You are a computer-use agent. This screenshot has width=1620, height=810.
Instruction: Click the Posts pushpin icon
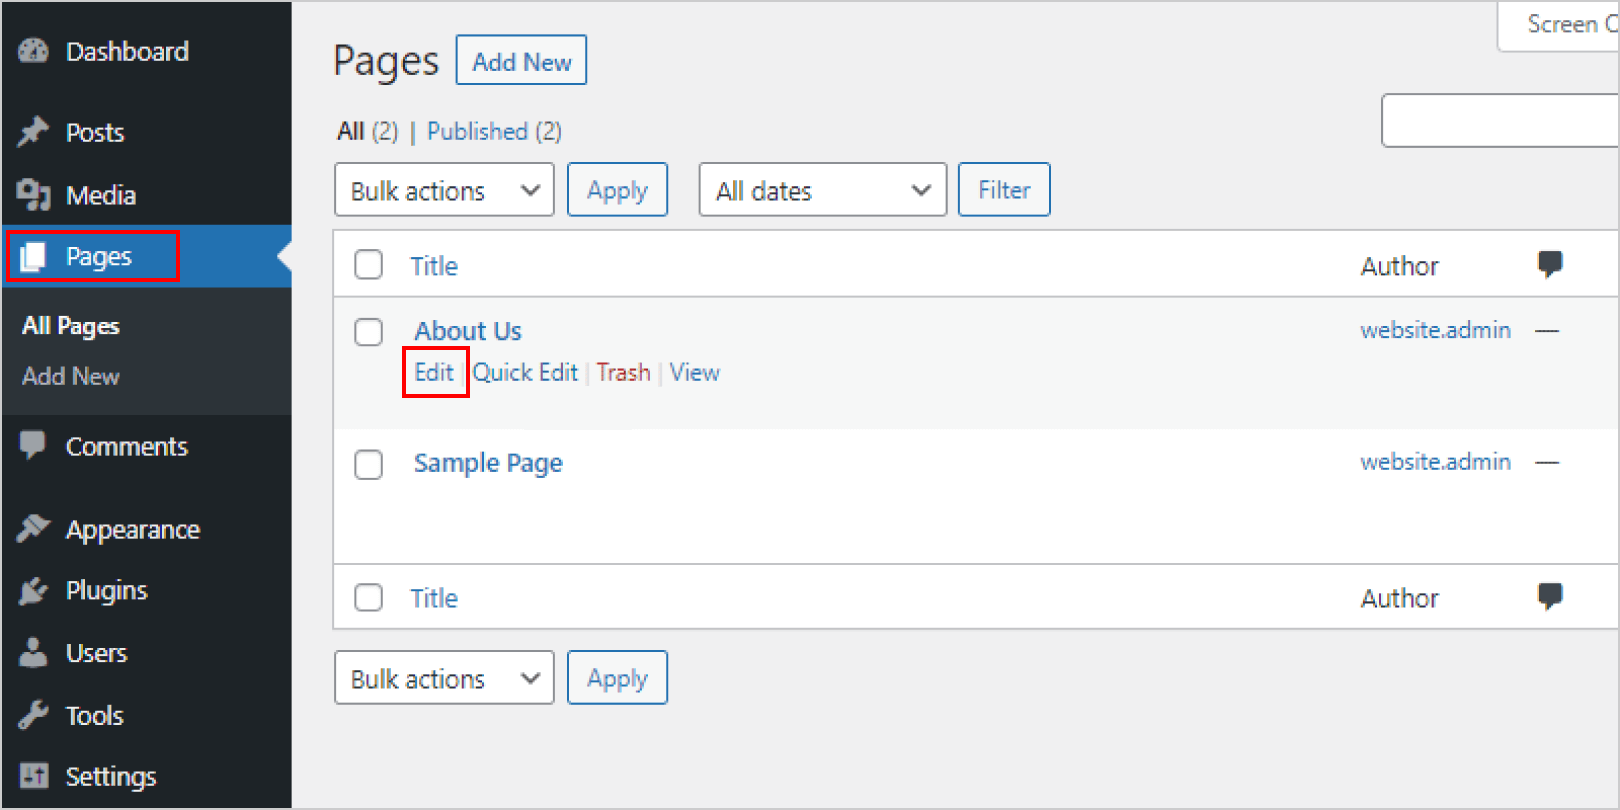pos(33,132)
